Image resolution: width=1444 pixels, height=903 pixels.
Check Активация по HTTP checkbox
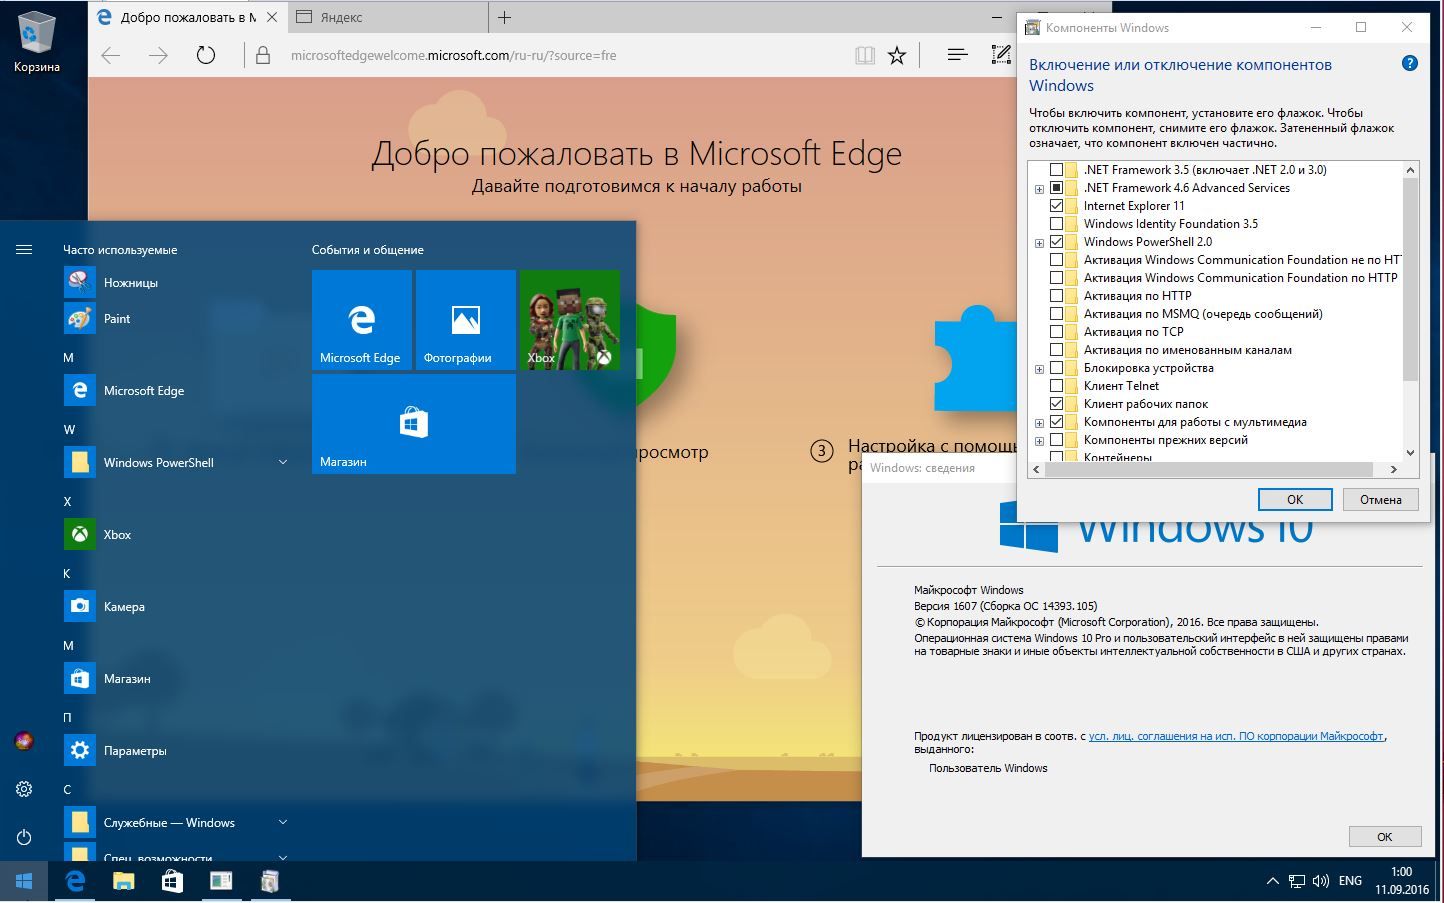(1056, 296)
